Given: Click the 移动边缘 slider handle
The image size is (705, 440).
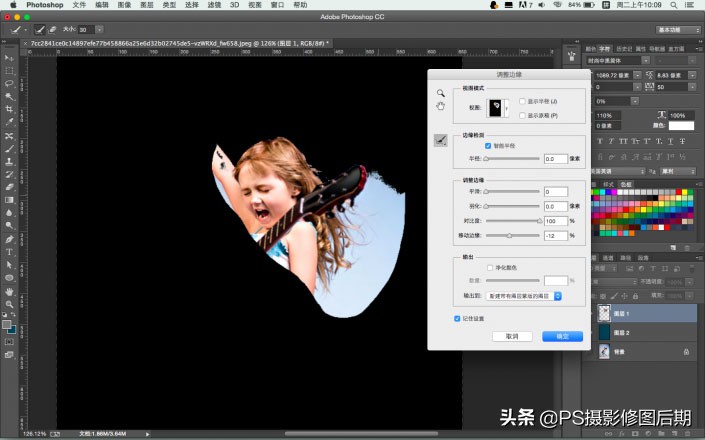Looking at the screenshot, I should [x=509, y=235].
